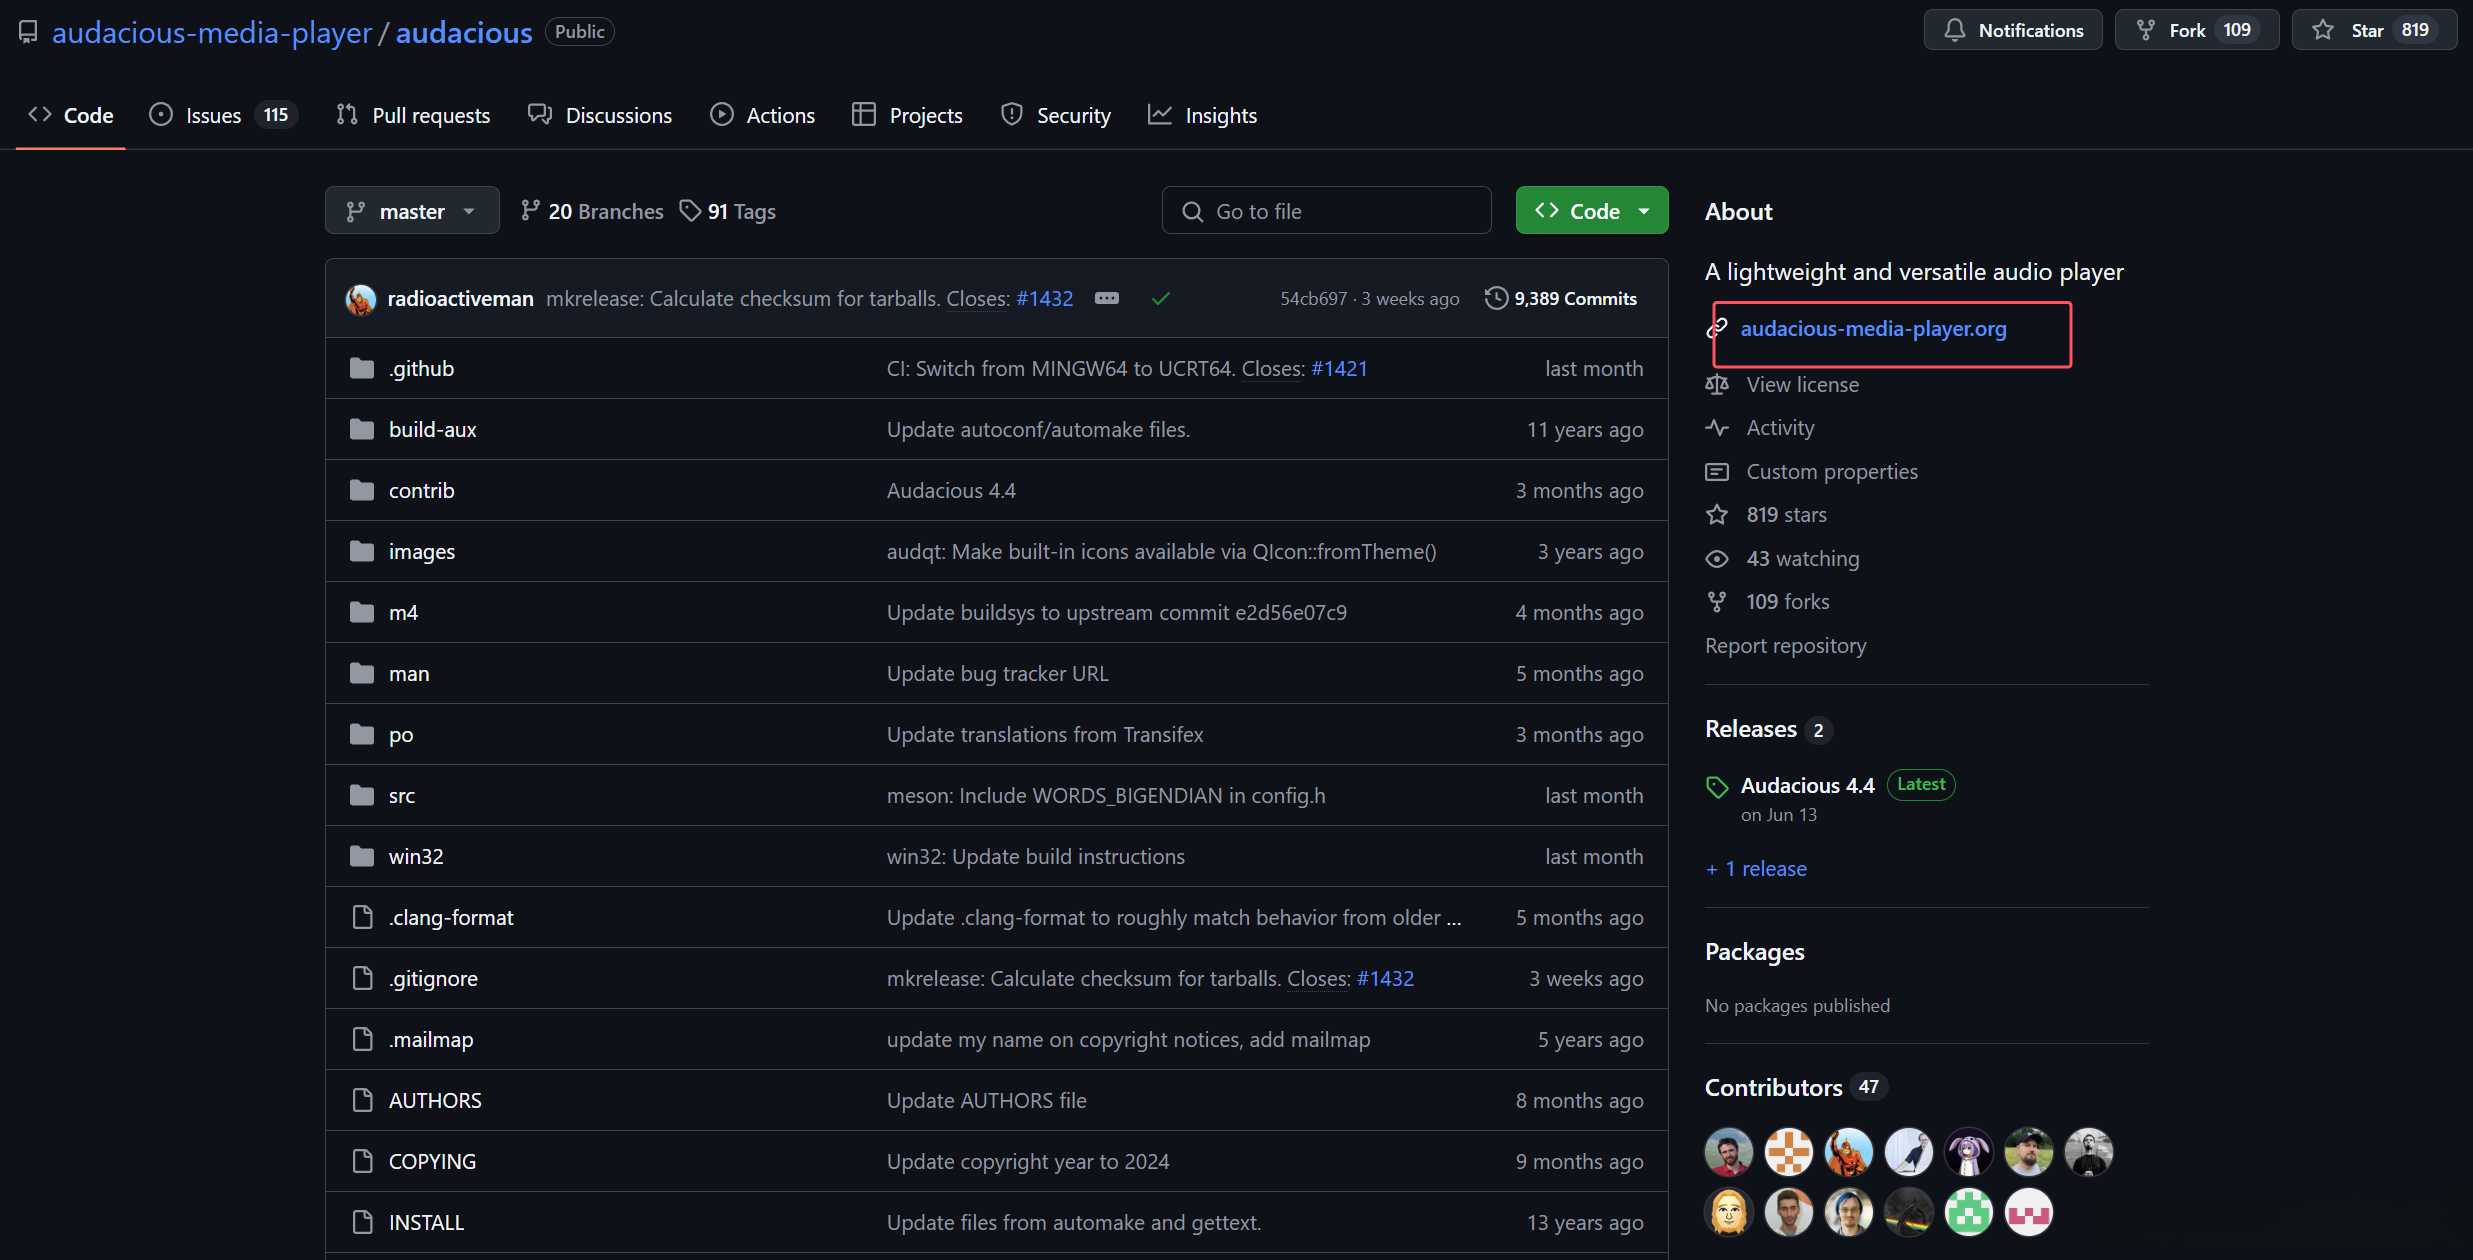The image size is (2473, 1260).
Task: Click the Notifications bell button
Action: 2012,30
